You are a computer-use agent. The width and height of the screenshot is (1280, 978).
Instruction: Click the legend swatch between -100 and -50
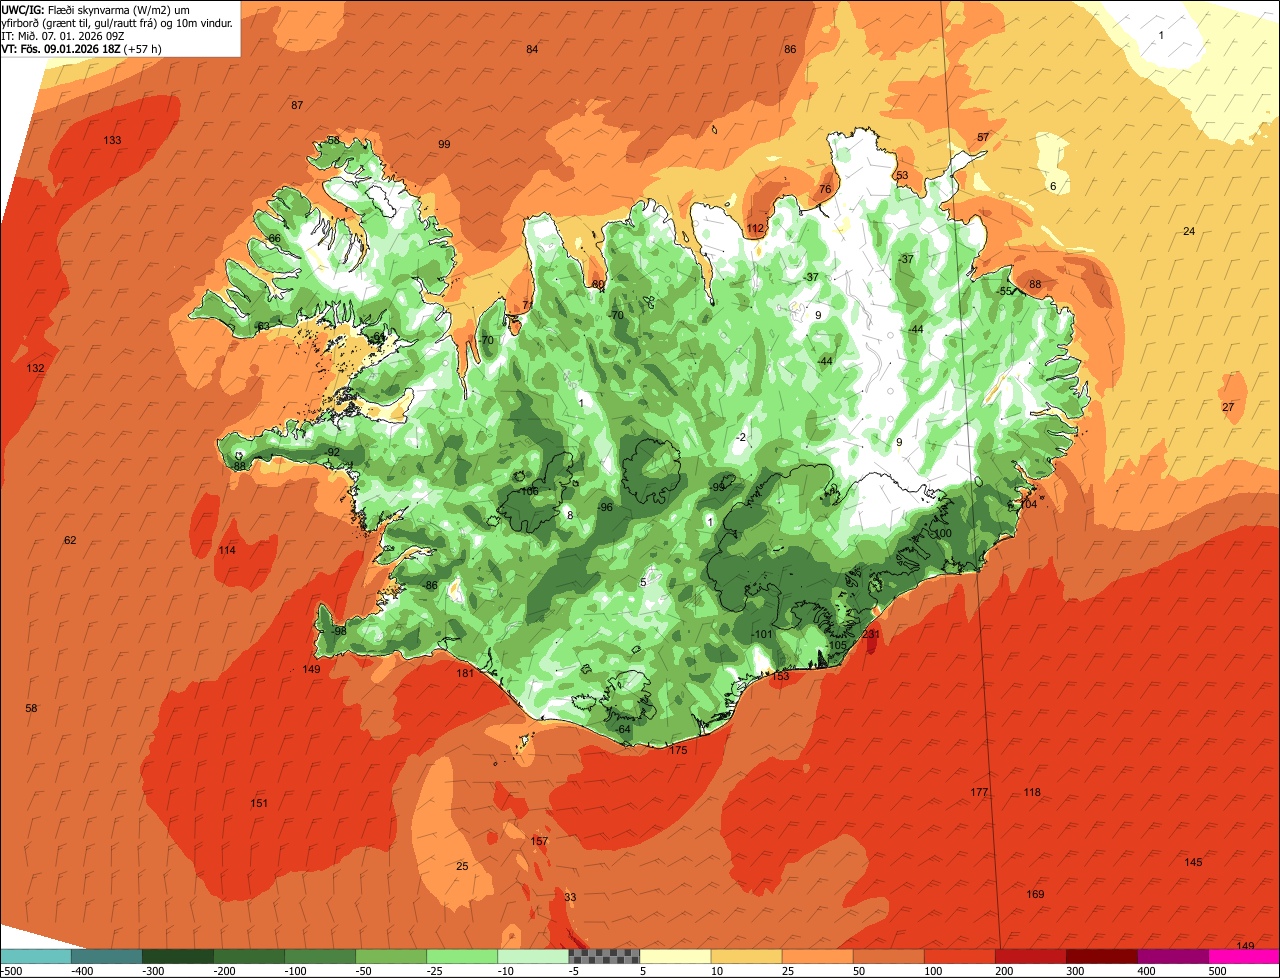320,956
